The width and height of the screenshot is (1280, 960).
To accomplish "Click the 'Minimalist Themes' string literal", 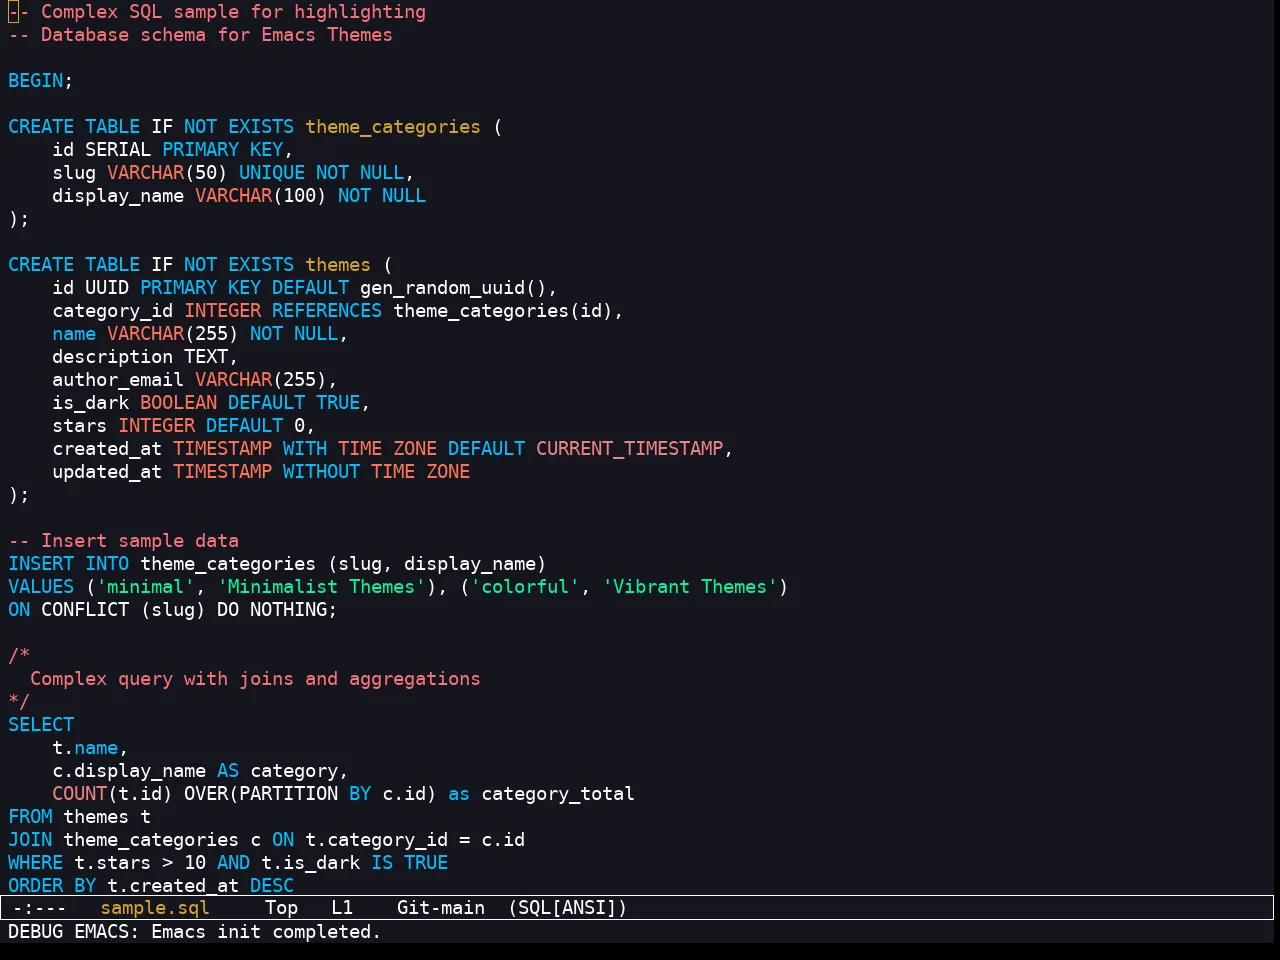I will point(321,587).
